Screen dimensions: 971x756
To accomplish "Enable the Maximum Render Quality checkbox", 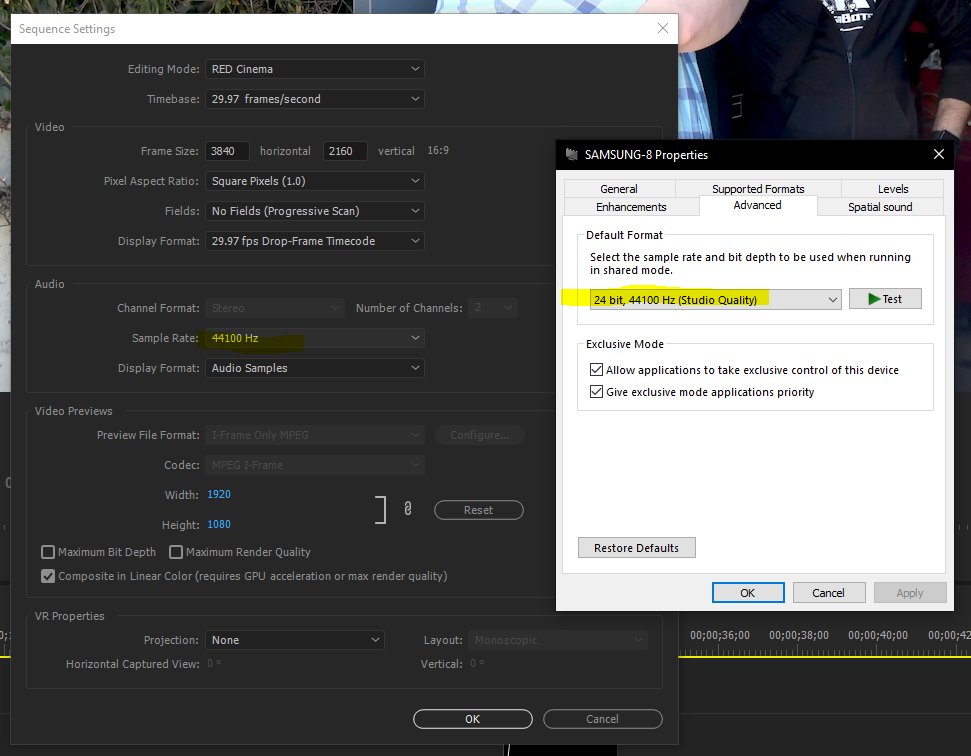I will click(176, 552).
